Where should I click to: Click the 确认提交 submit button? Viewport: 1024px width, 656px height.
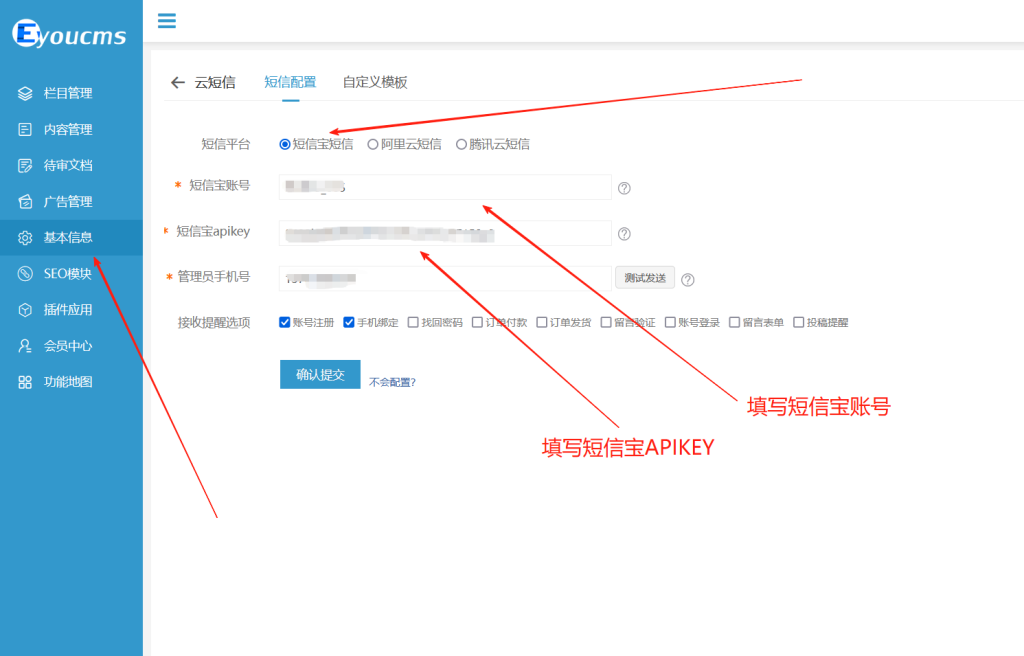(319, 374)
